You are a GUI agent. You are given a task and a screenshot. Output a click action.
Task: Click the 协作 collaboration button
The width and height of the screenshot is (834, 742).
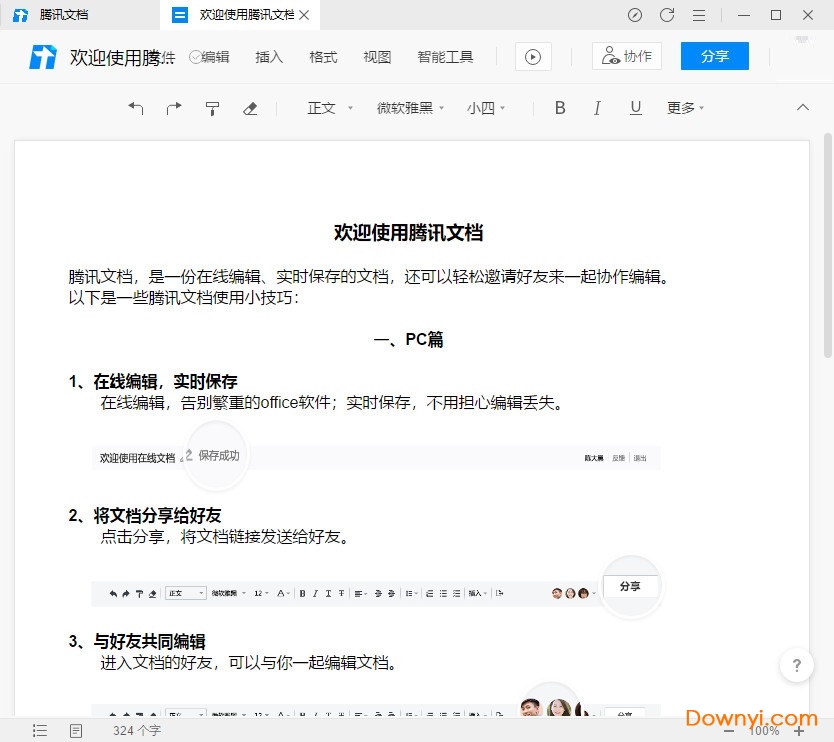coord(626,56)
